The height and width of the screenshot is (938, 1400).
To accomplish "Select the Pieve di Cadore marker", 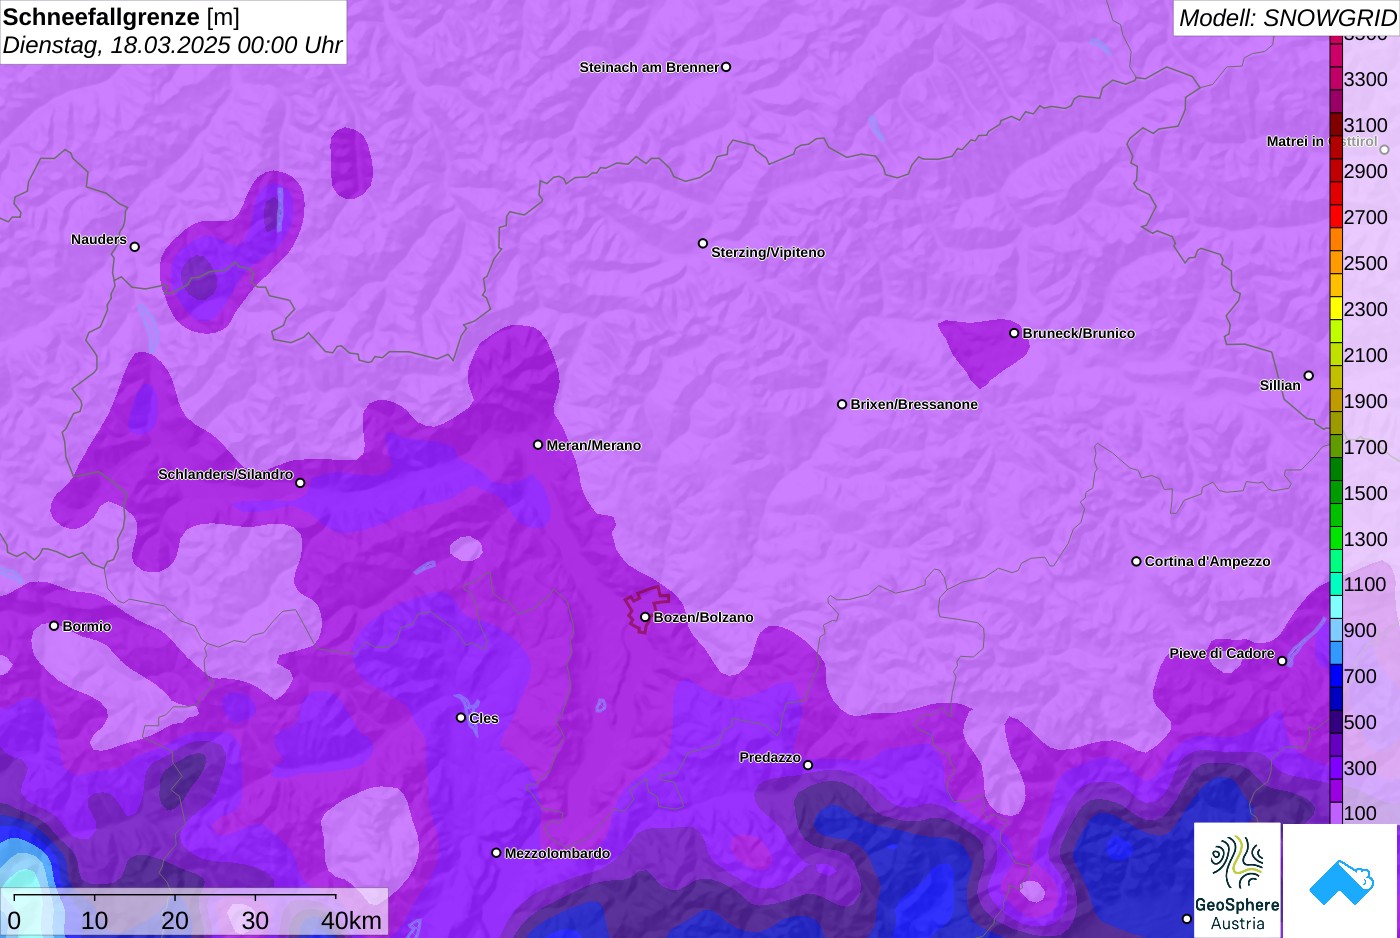I will (1282, 661).
